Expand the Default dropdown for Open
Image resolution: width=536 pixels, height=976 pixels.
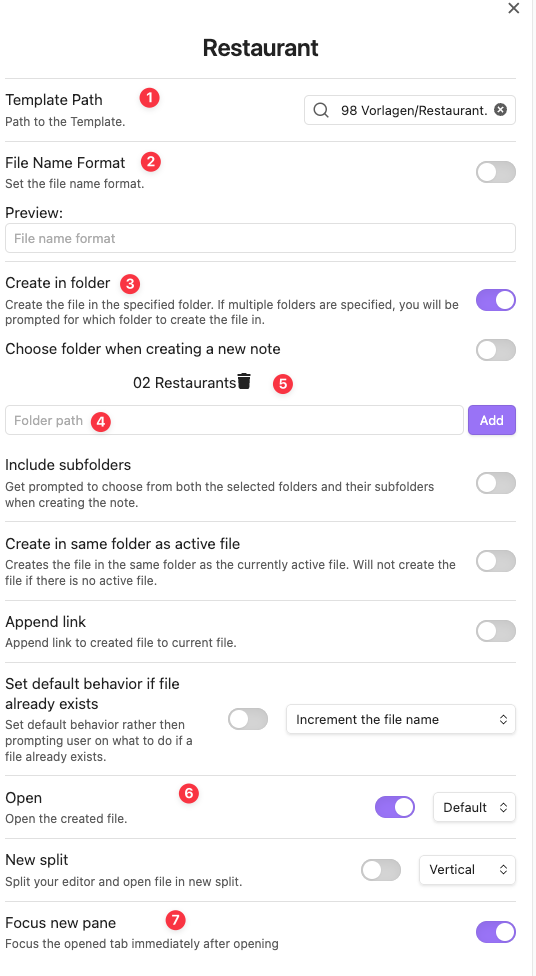pos(474,807)
